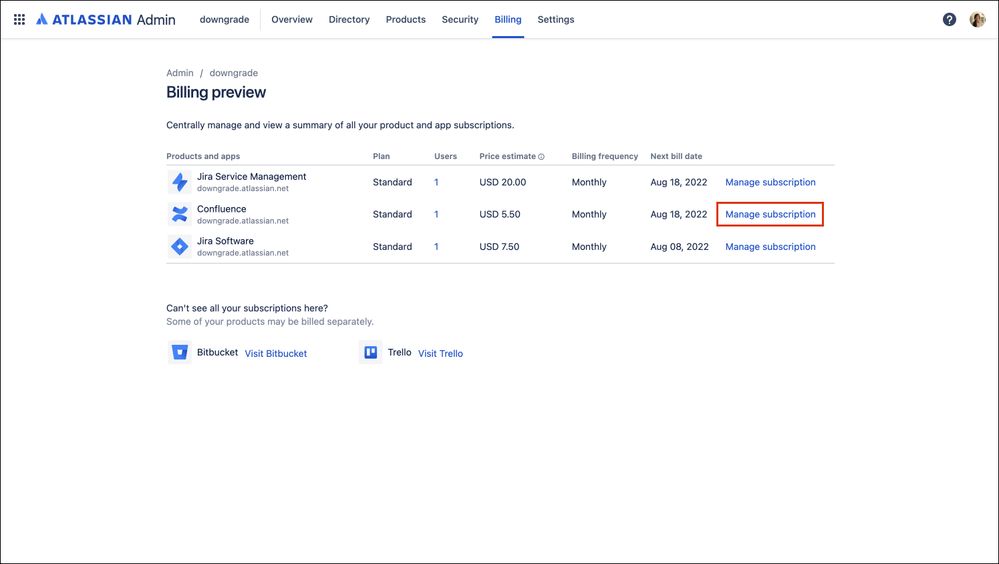Manage subscription for Jira Software
Screen dimensions: 999x564
pos(770,247)
